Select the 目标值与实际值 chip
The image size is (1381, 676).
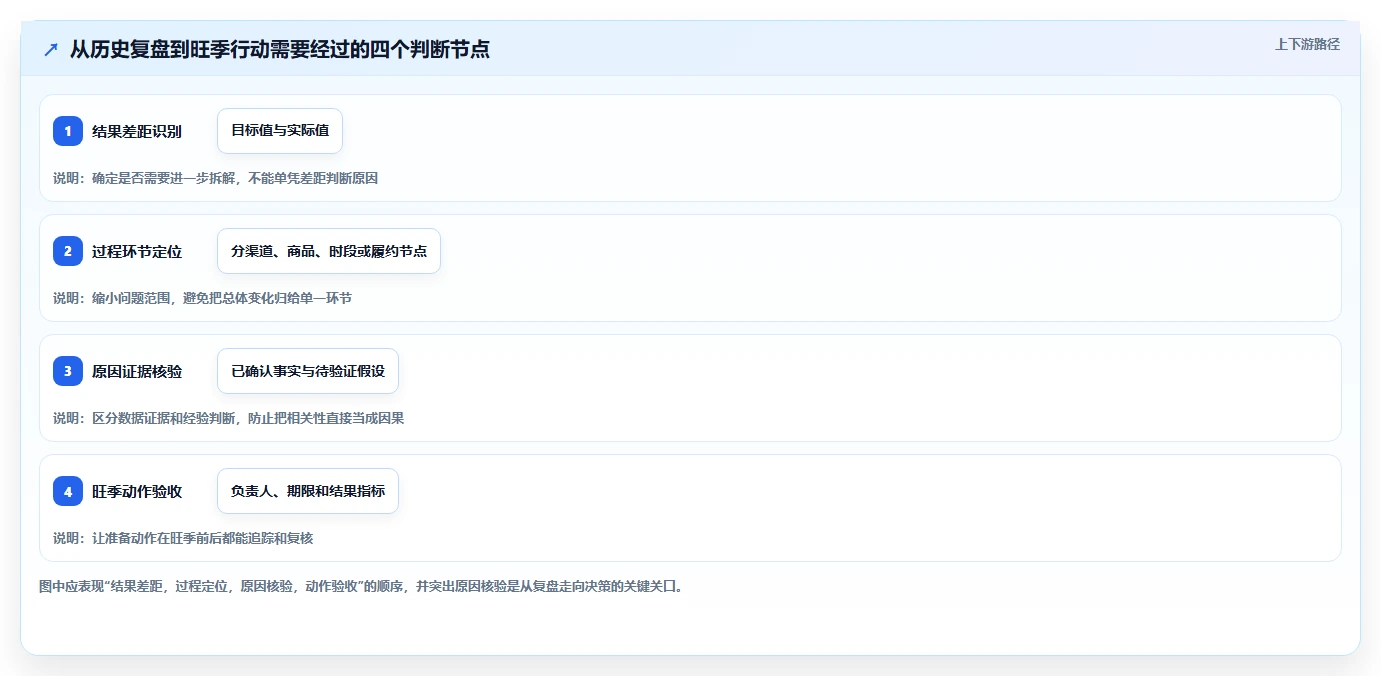[280, 131]
